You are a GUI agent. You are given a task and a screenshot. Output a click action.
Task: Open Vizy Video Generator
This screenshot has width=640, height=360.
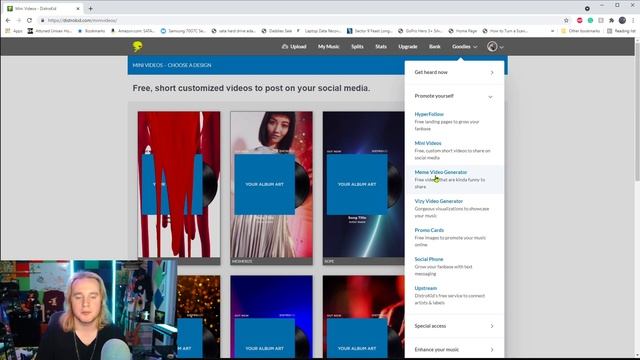point(438,201)
